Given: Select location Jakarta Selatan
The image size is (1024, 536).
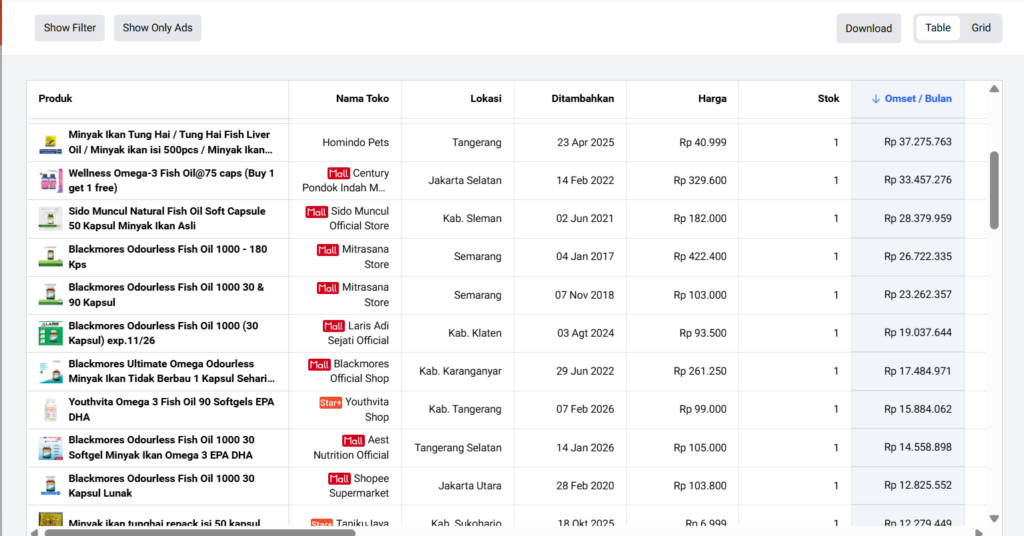Looking at the screenshot, I should click(465, 180).
